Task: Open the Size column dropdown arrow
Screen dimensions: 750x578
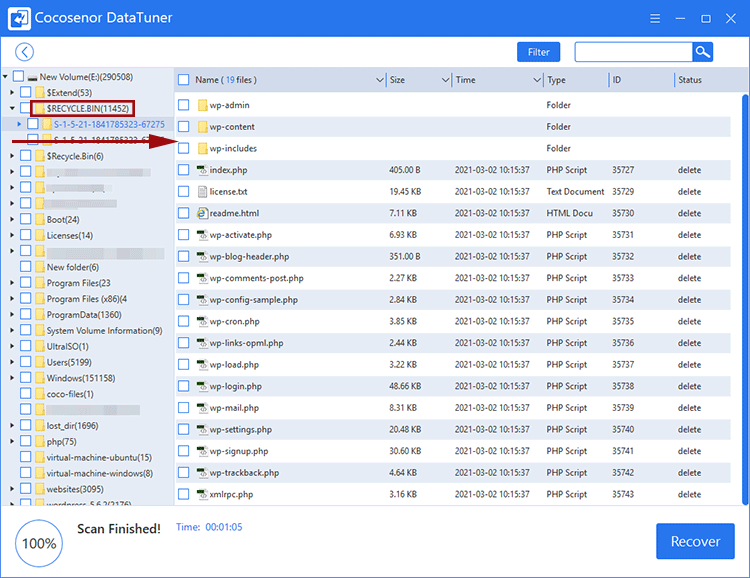Action: pyautogui.click(x=445, y=80)
